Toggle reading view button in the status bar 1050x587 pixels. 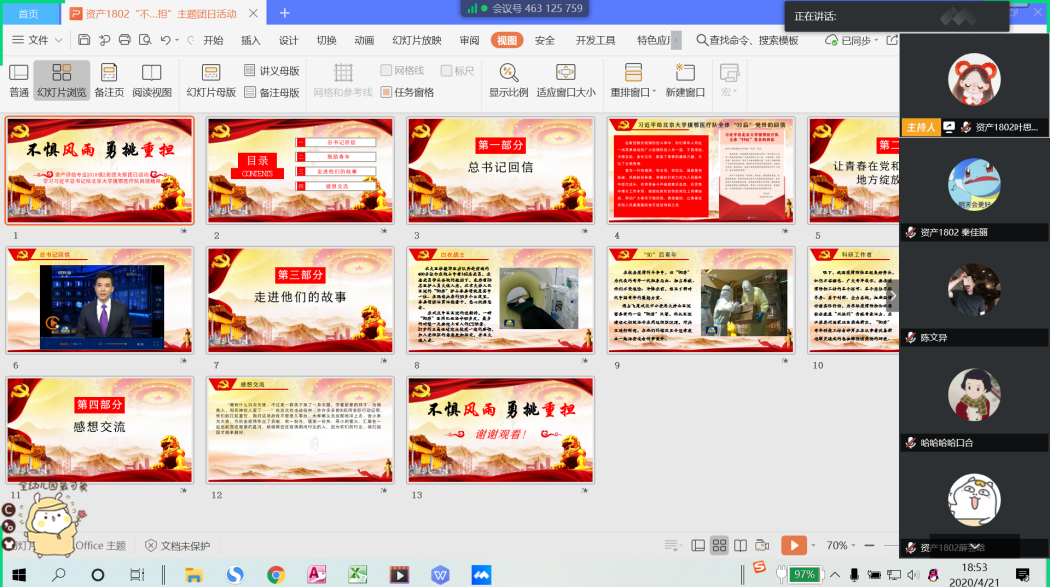point(741,546)
